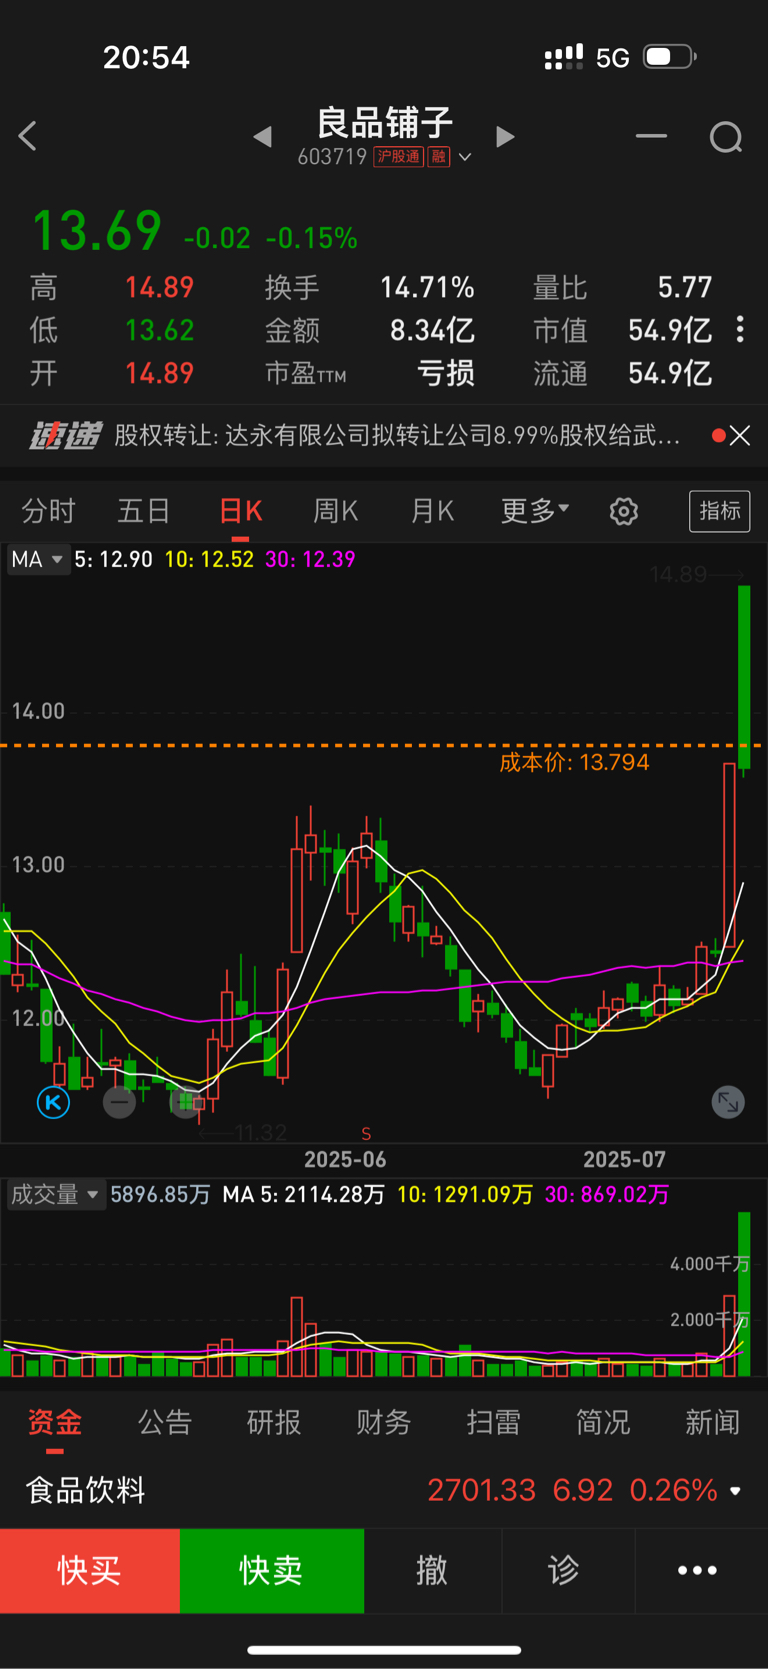Image resolution: width=768 pixels, height=1669 pixels.
Task: Tap the 换手 14.71% value
Action: [x=427, y=288]
